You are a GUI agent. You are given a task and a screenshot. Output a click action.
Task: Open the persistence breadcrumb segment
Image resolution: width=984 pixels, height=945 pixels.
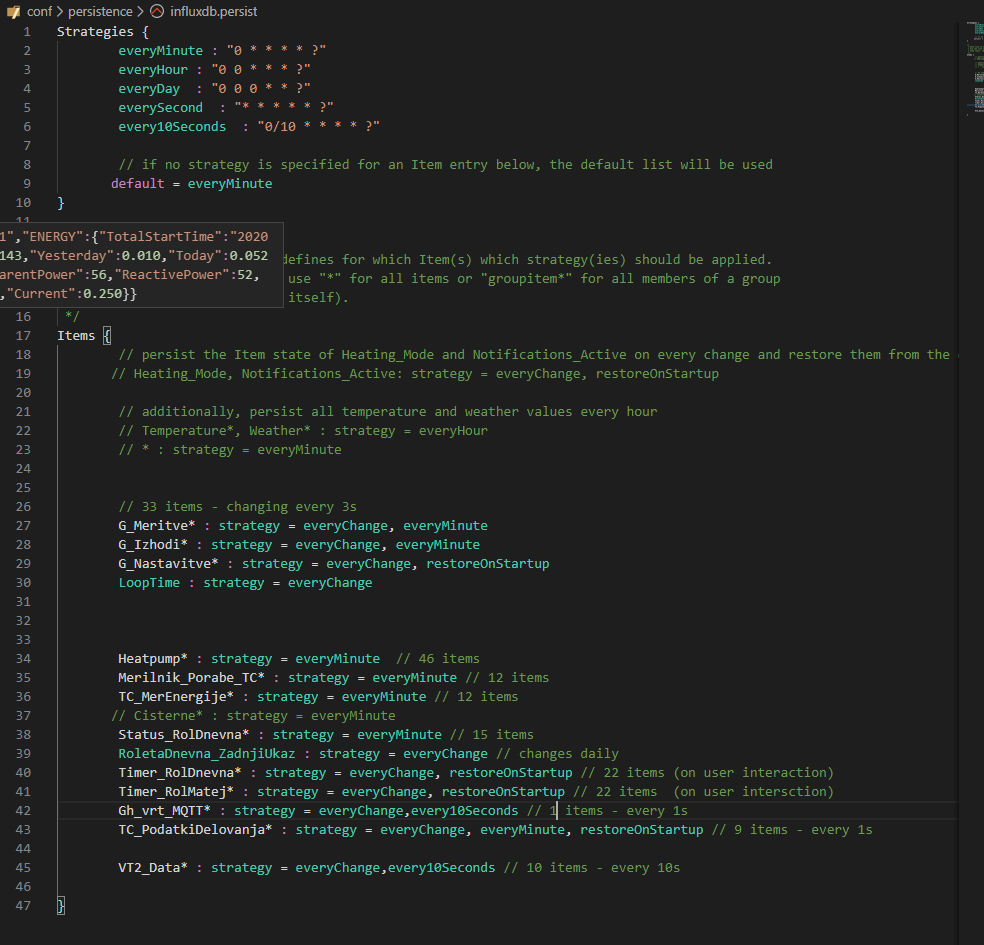click(x=99, y=11)
